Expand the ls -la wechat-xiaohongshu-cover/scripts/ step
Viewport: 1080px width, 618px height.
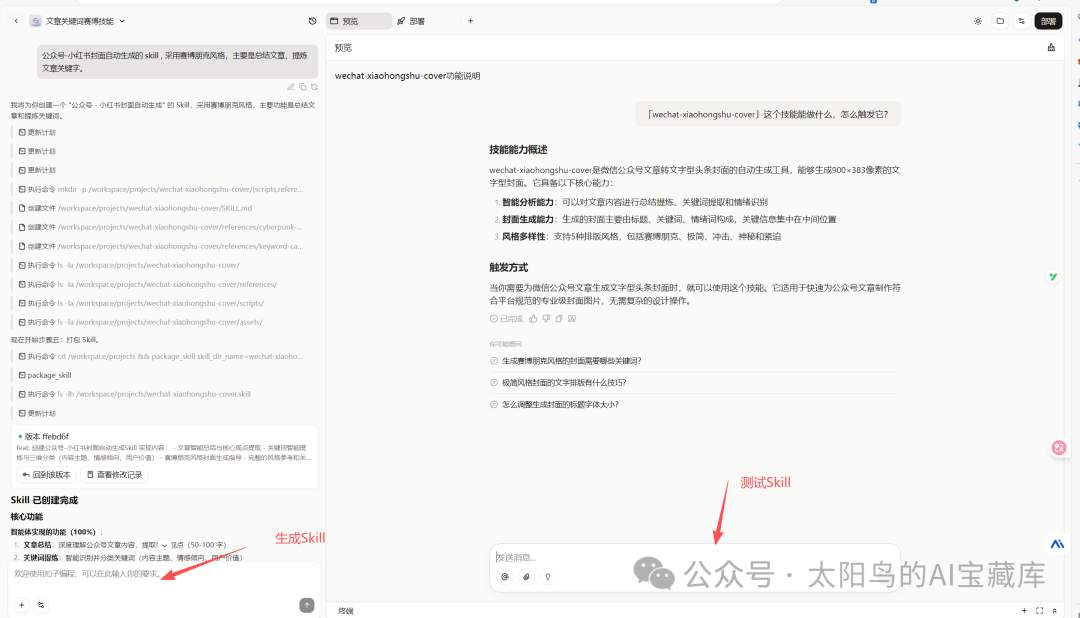[141, 303]
